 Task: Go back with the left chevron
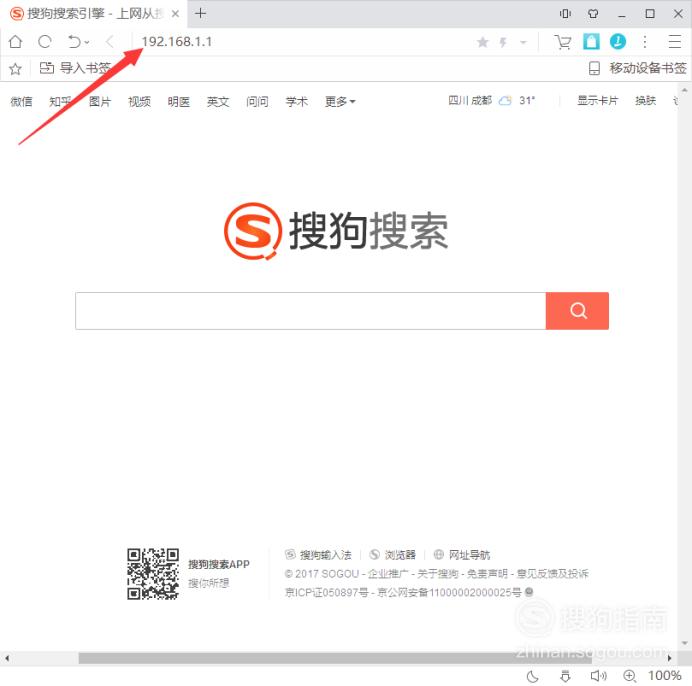(109, 42)
